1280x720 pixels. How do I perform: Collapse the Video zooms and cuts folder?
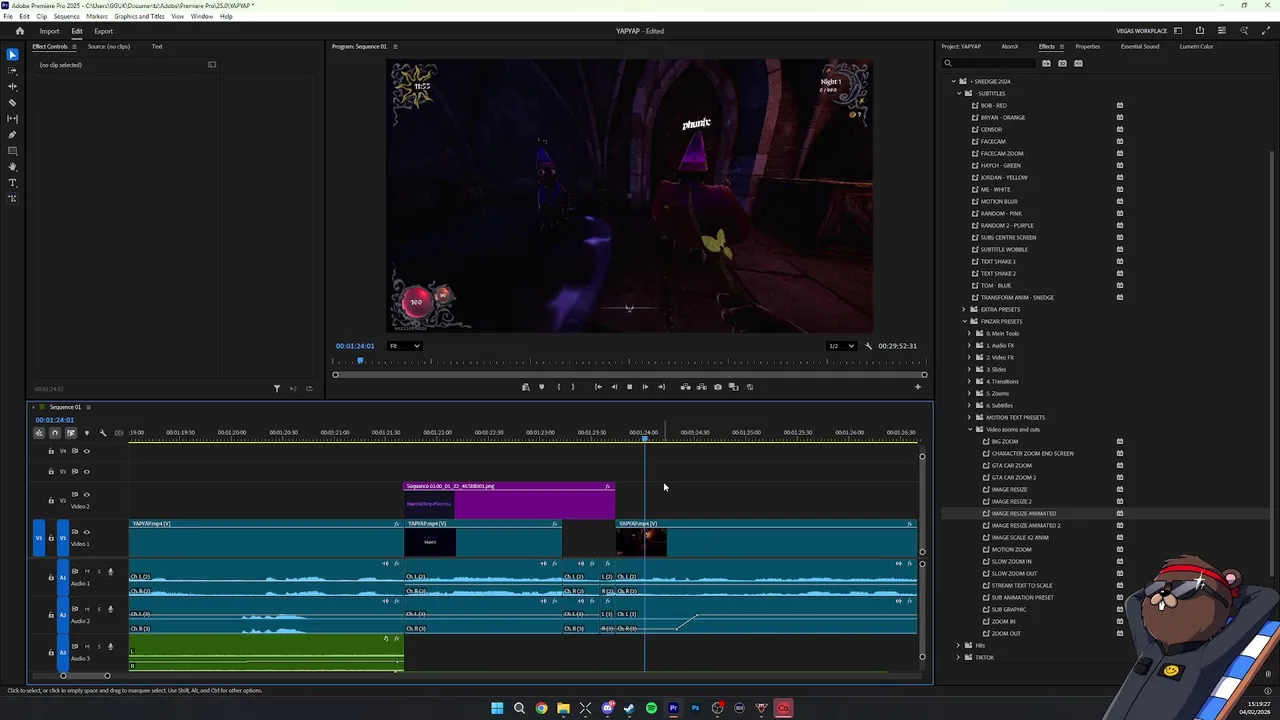coord(969,429)
